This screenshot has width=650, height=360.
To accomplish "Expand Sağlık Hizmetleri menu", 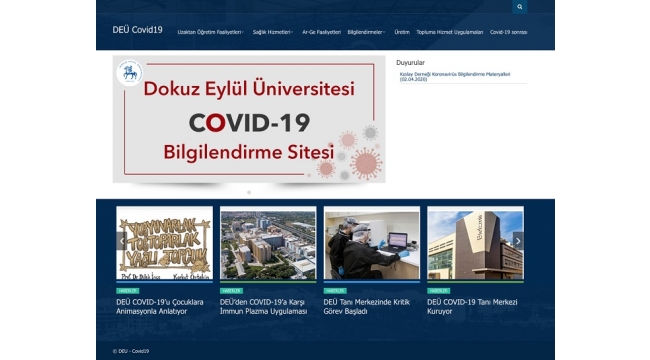I will tap(273, 32).
